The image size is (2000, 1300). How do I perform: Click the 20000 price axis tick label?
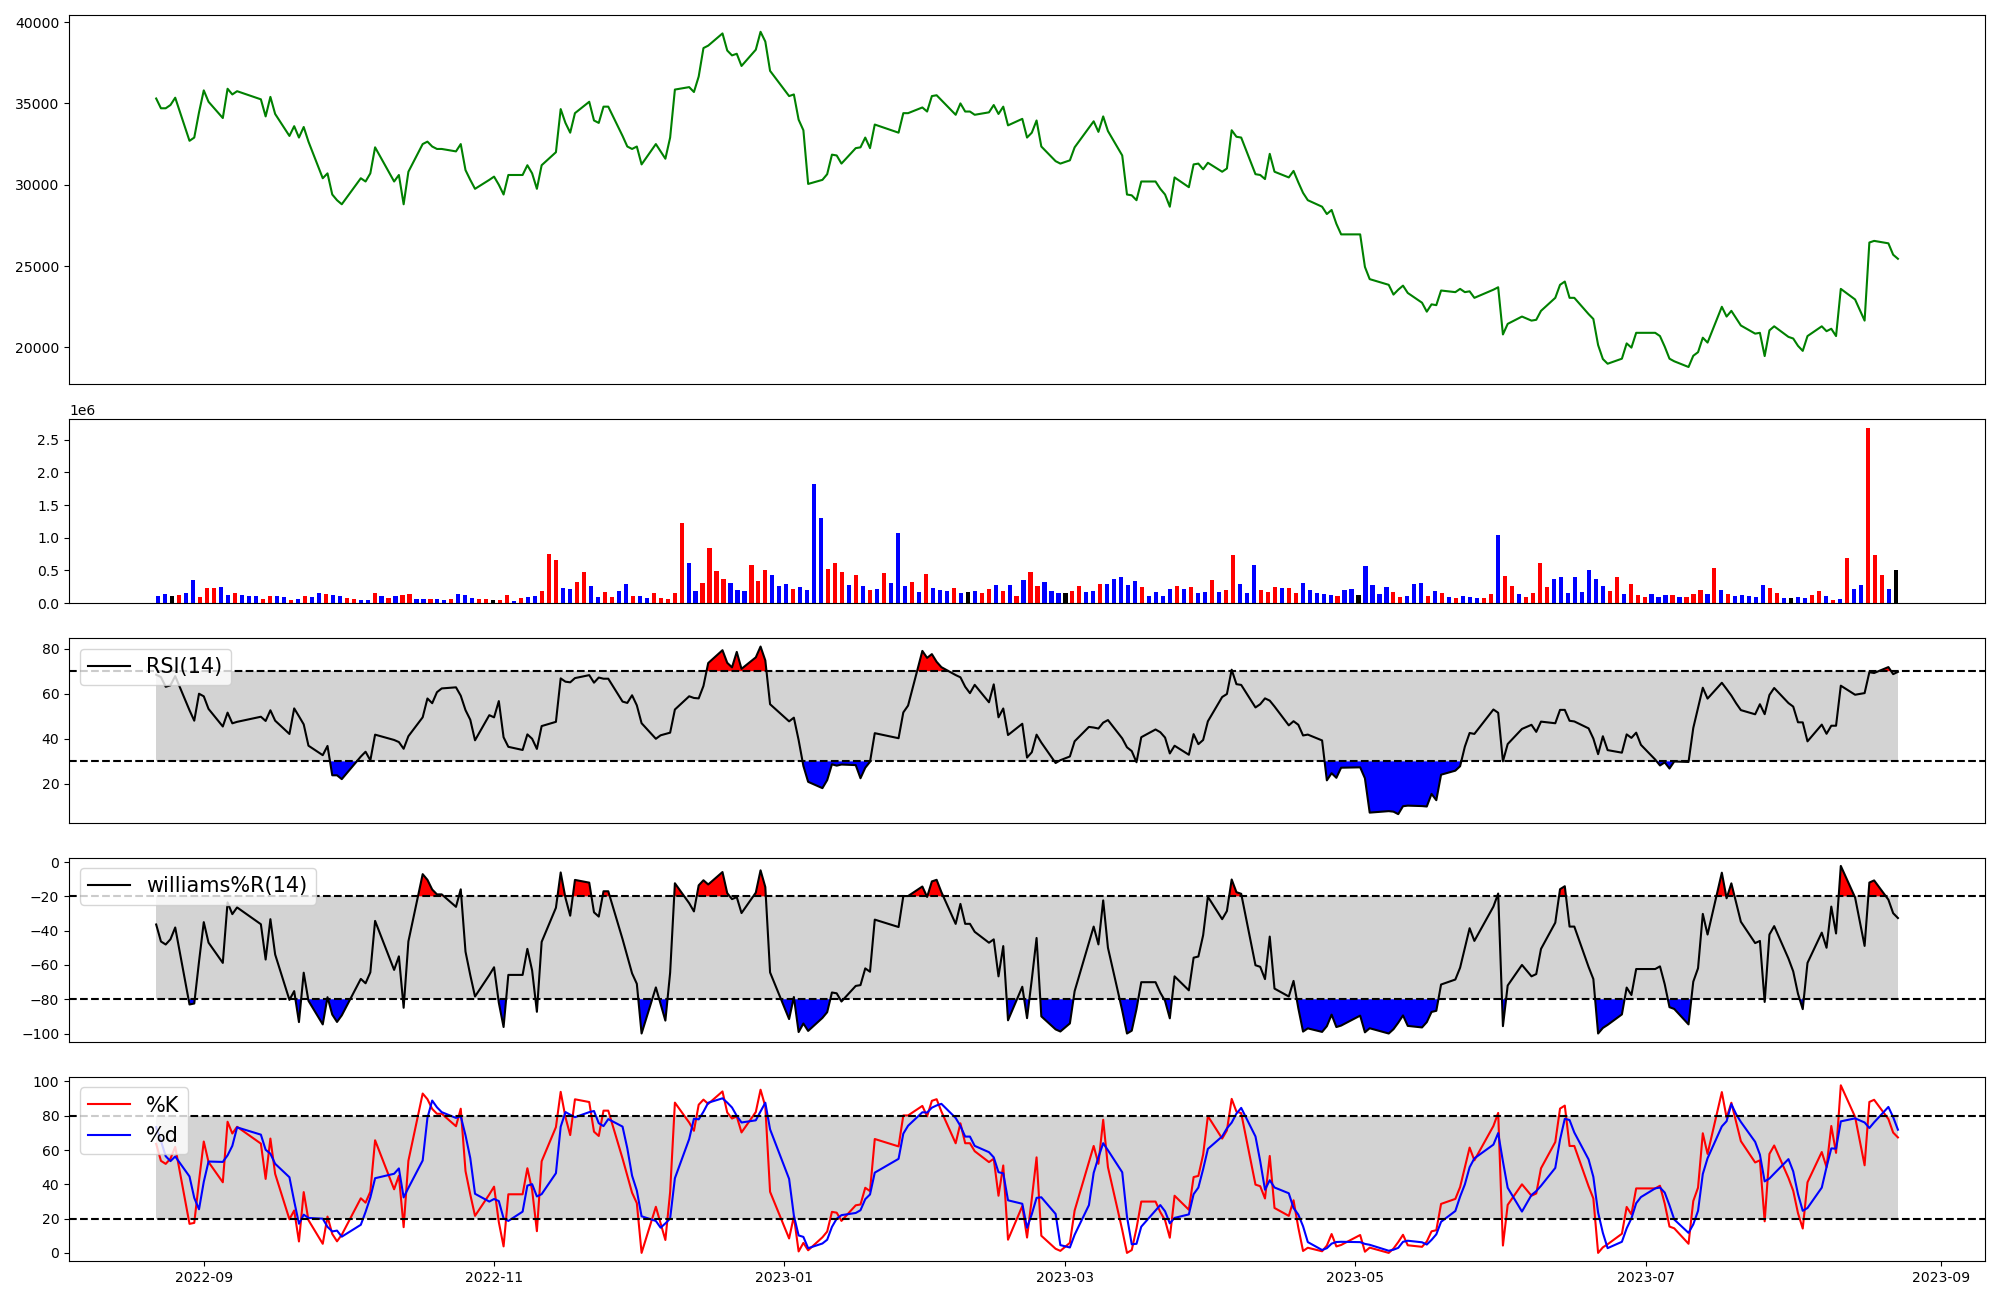(37, 348)
